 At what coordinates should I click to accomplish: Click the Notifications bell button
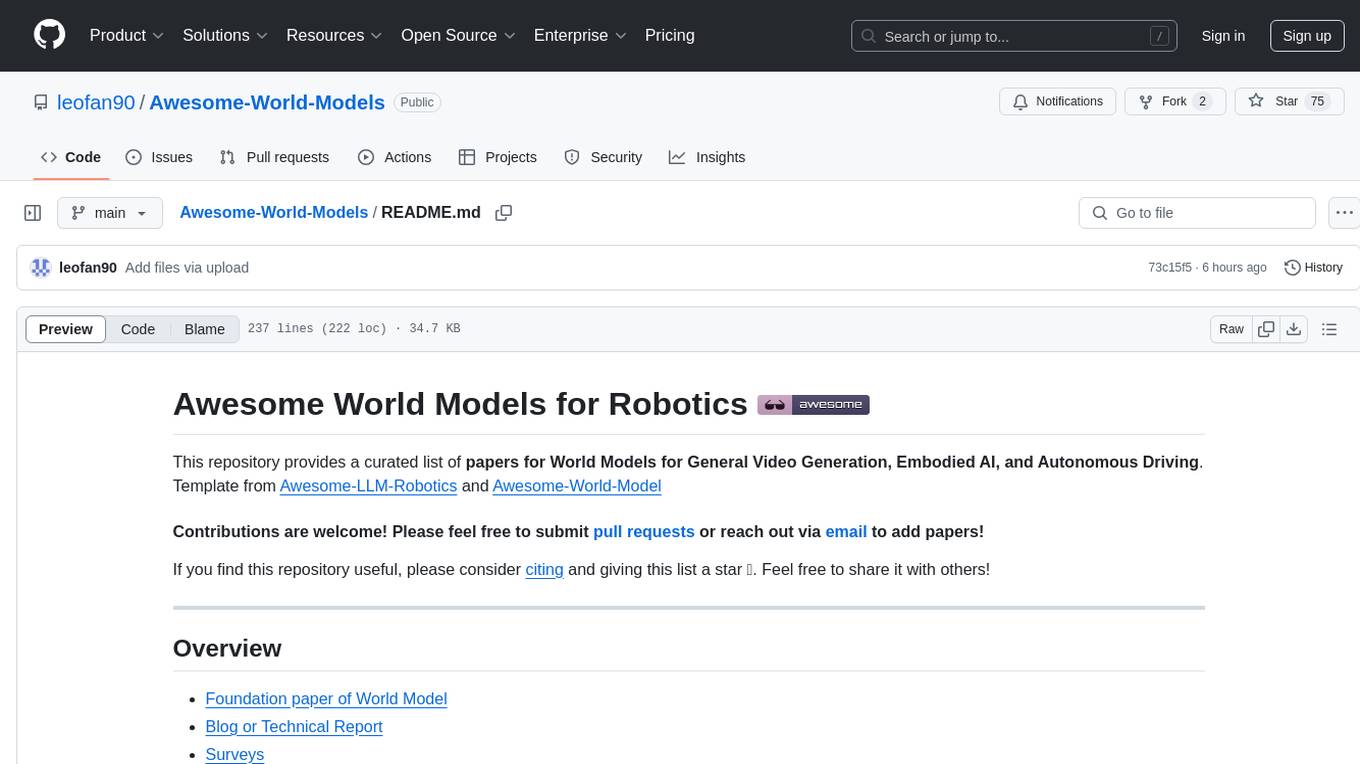[1058, 101]
